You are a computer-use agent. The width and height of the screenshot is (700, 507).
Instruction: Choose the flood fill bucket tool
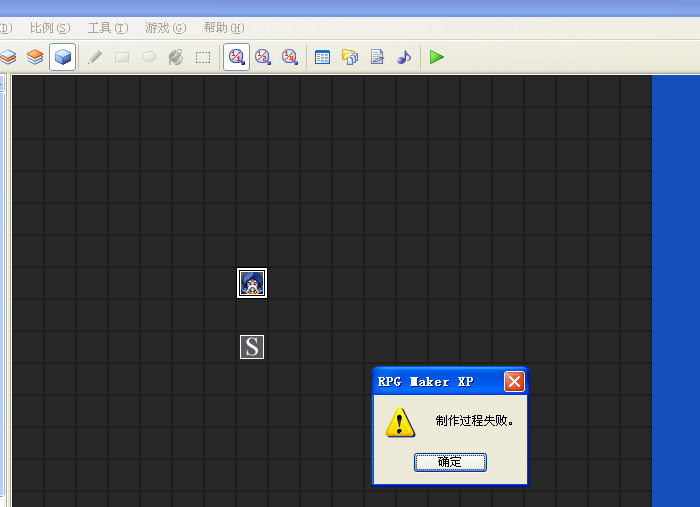(176, 57)
